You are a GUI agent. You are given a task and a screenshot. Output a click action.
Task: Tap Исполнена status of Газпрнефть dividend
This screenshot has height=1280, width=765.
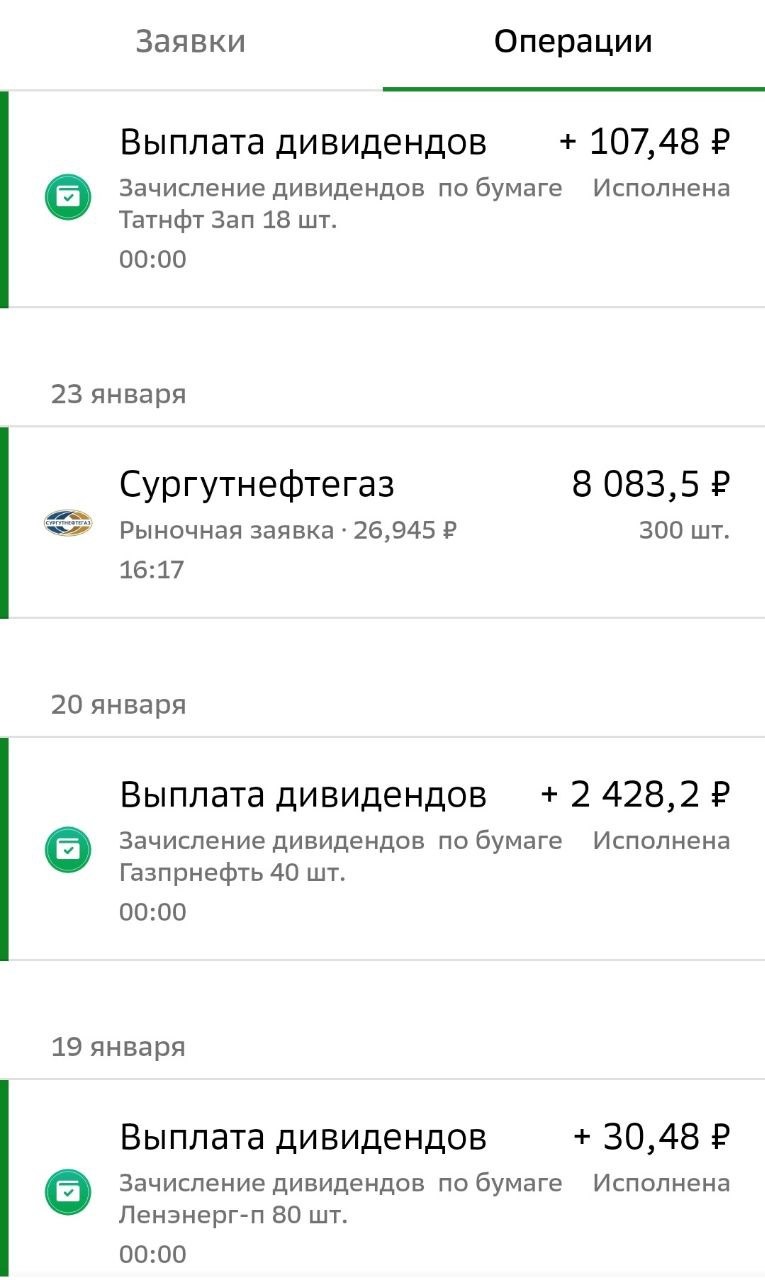point(661,841)
